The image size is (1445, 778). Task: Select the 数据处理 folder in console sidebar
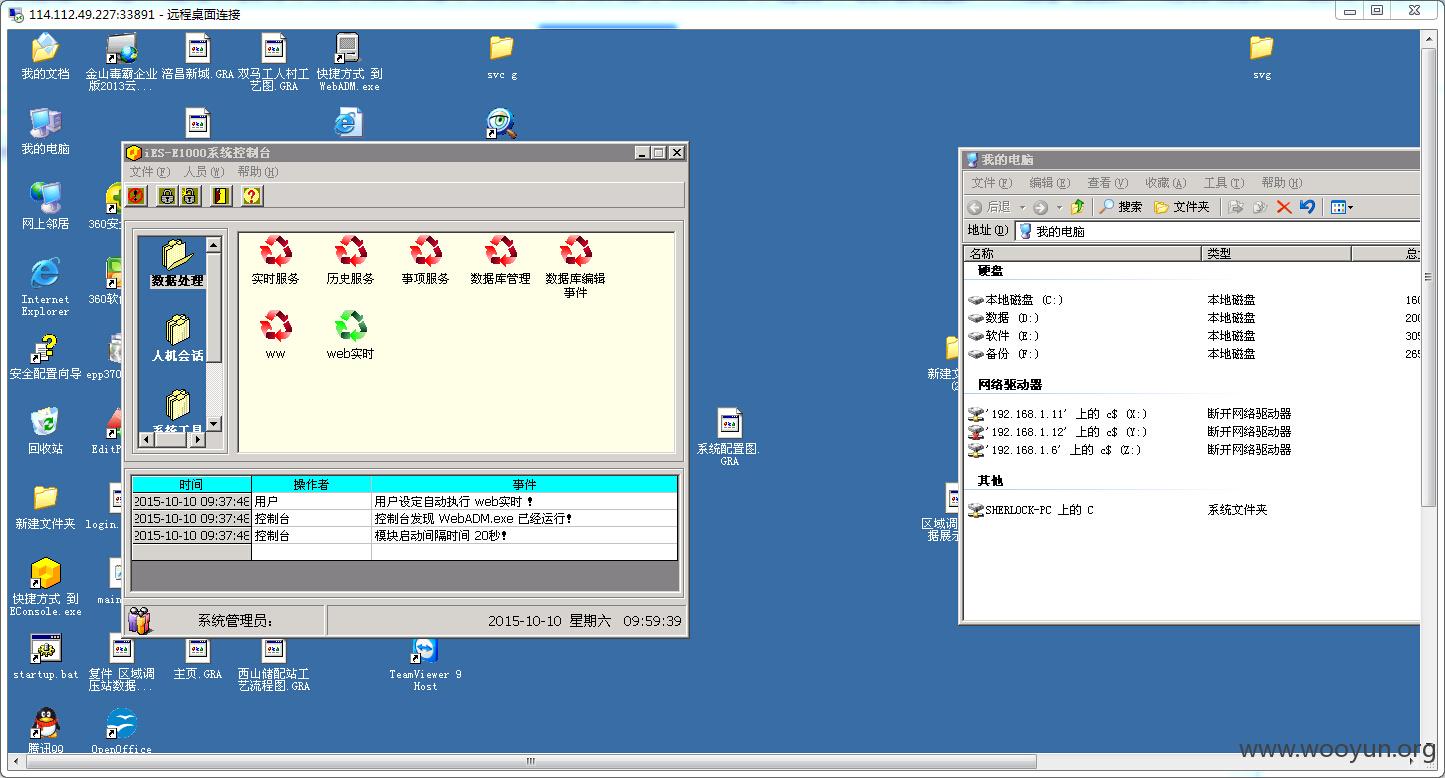(x=177, y=263)
